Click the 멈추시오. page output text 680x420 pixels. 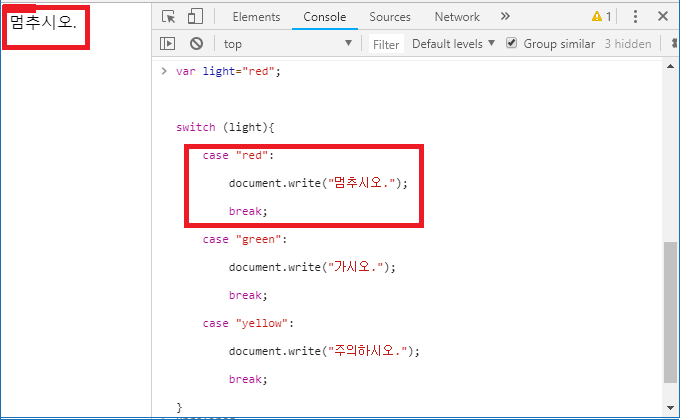click(43, 22)
